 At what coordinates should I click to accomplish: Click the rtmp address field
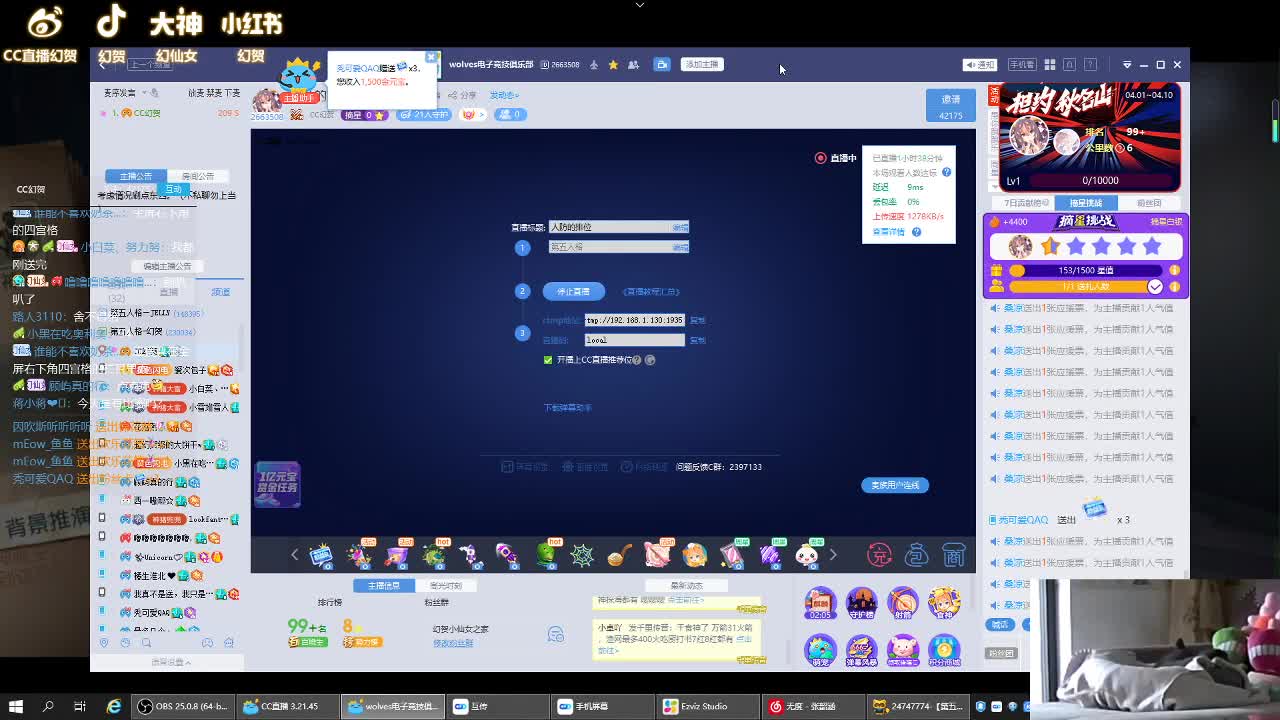pos(634,320)
